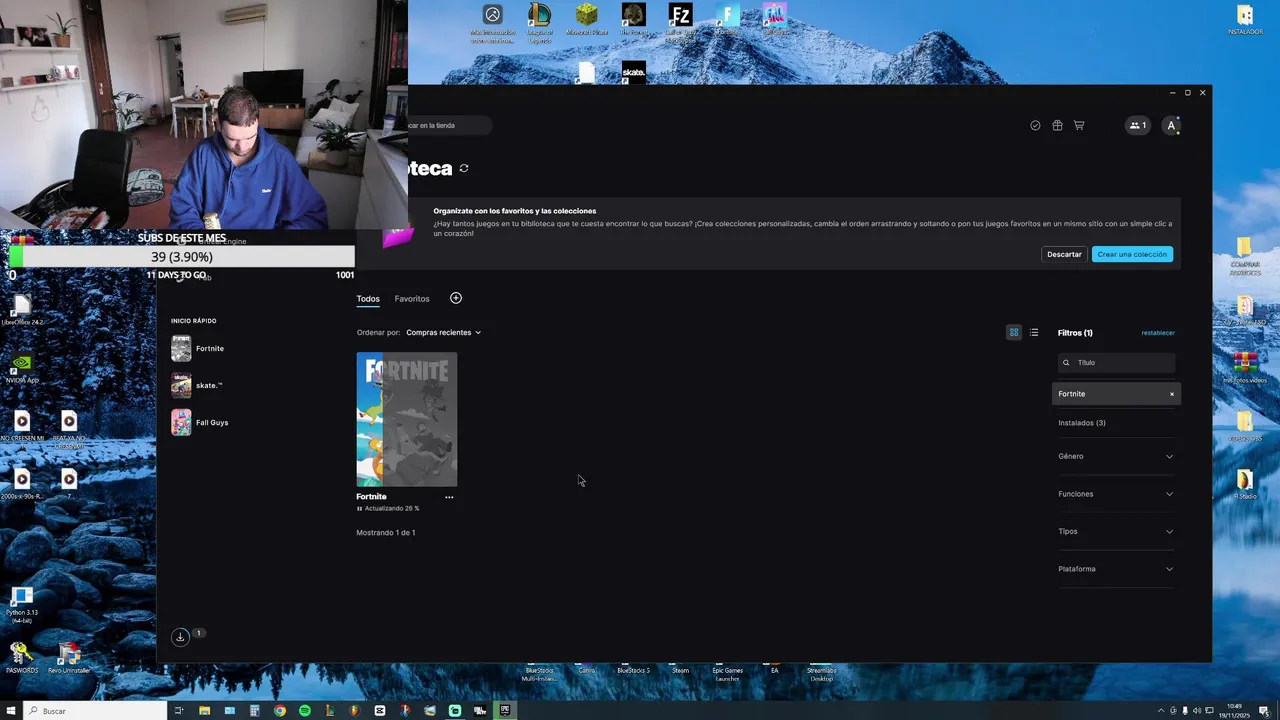Viewport: 1280px width, 720px height.
Task: Open notification center in system tray
Action: 1264,710
